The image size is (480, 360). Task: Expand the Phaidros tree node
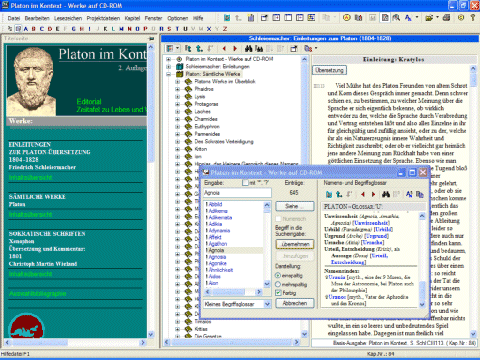coord(178,89)
